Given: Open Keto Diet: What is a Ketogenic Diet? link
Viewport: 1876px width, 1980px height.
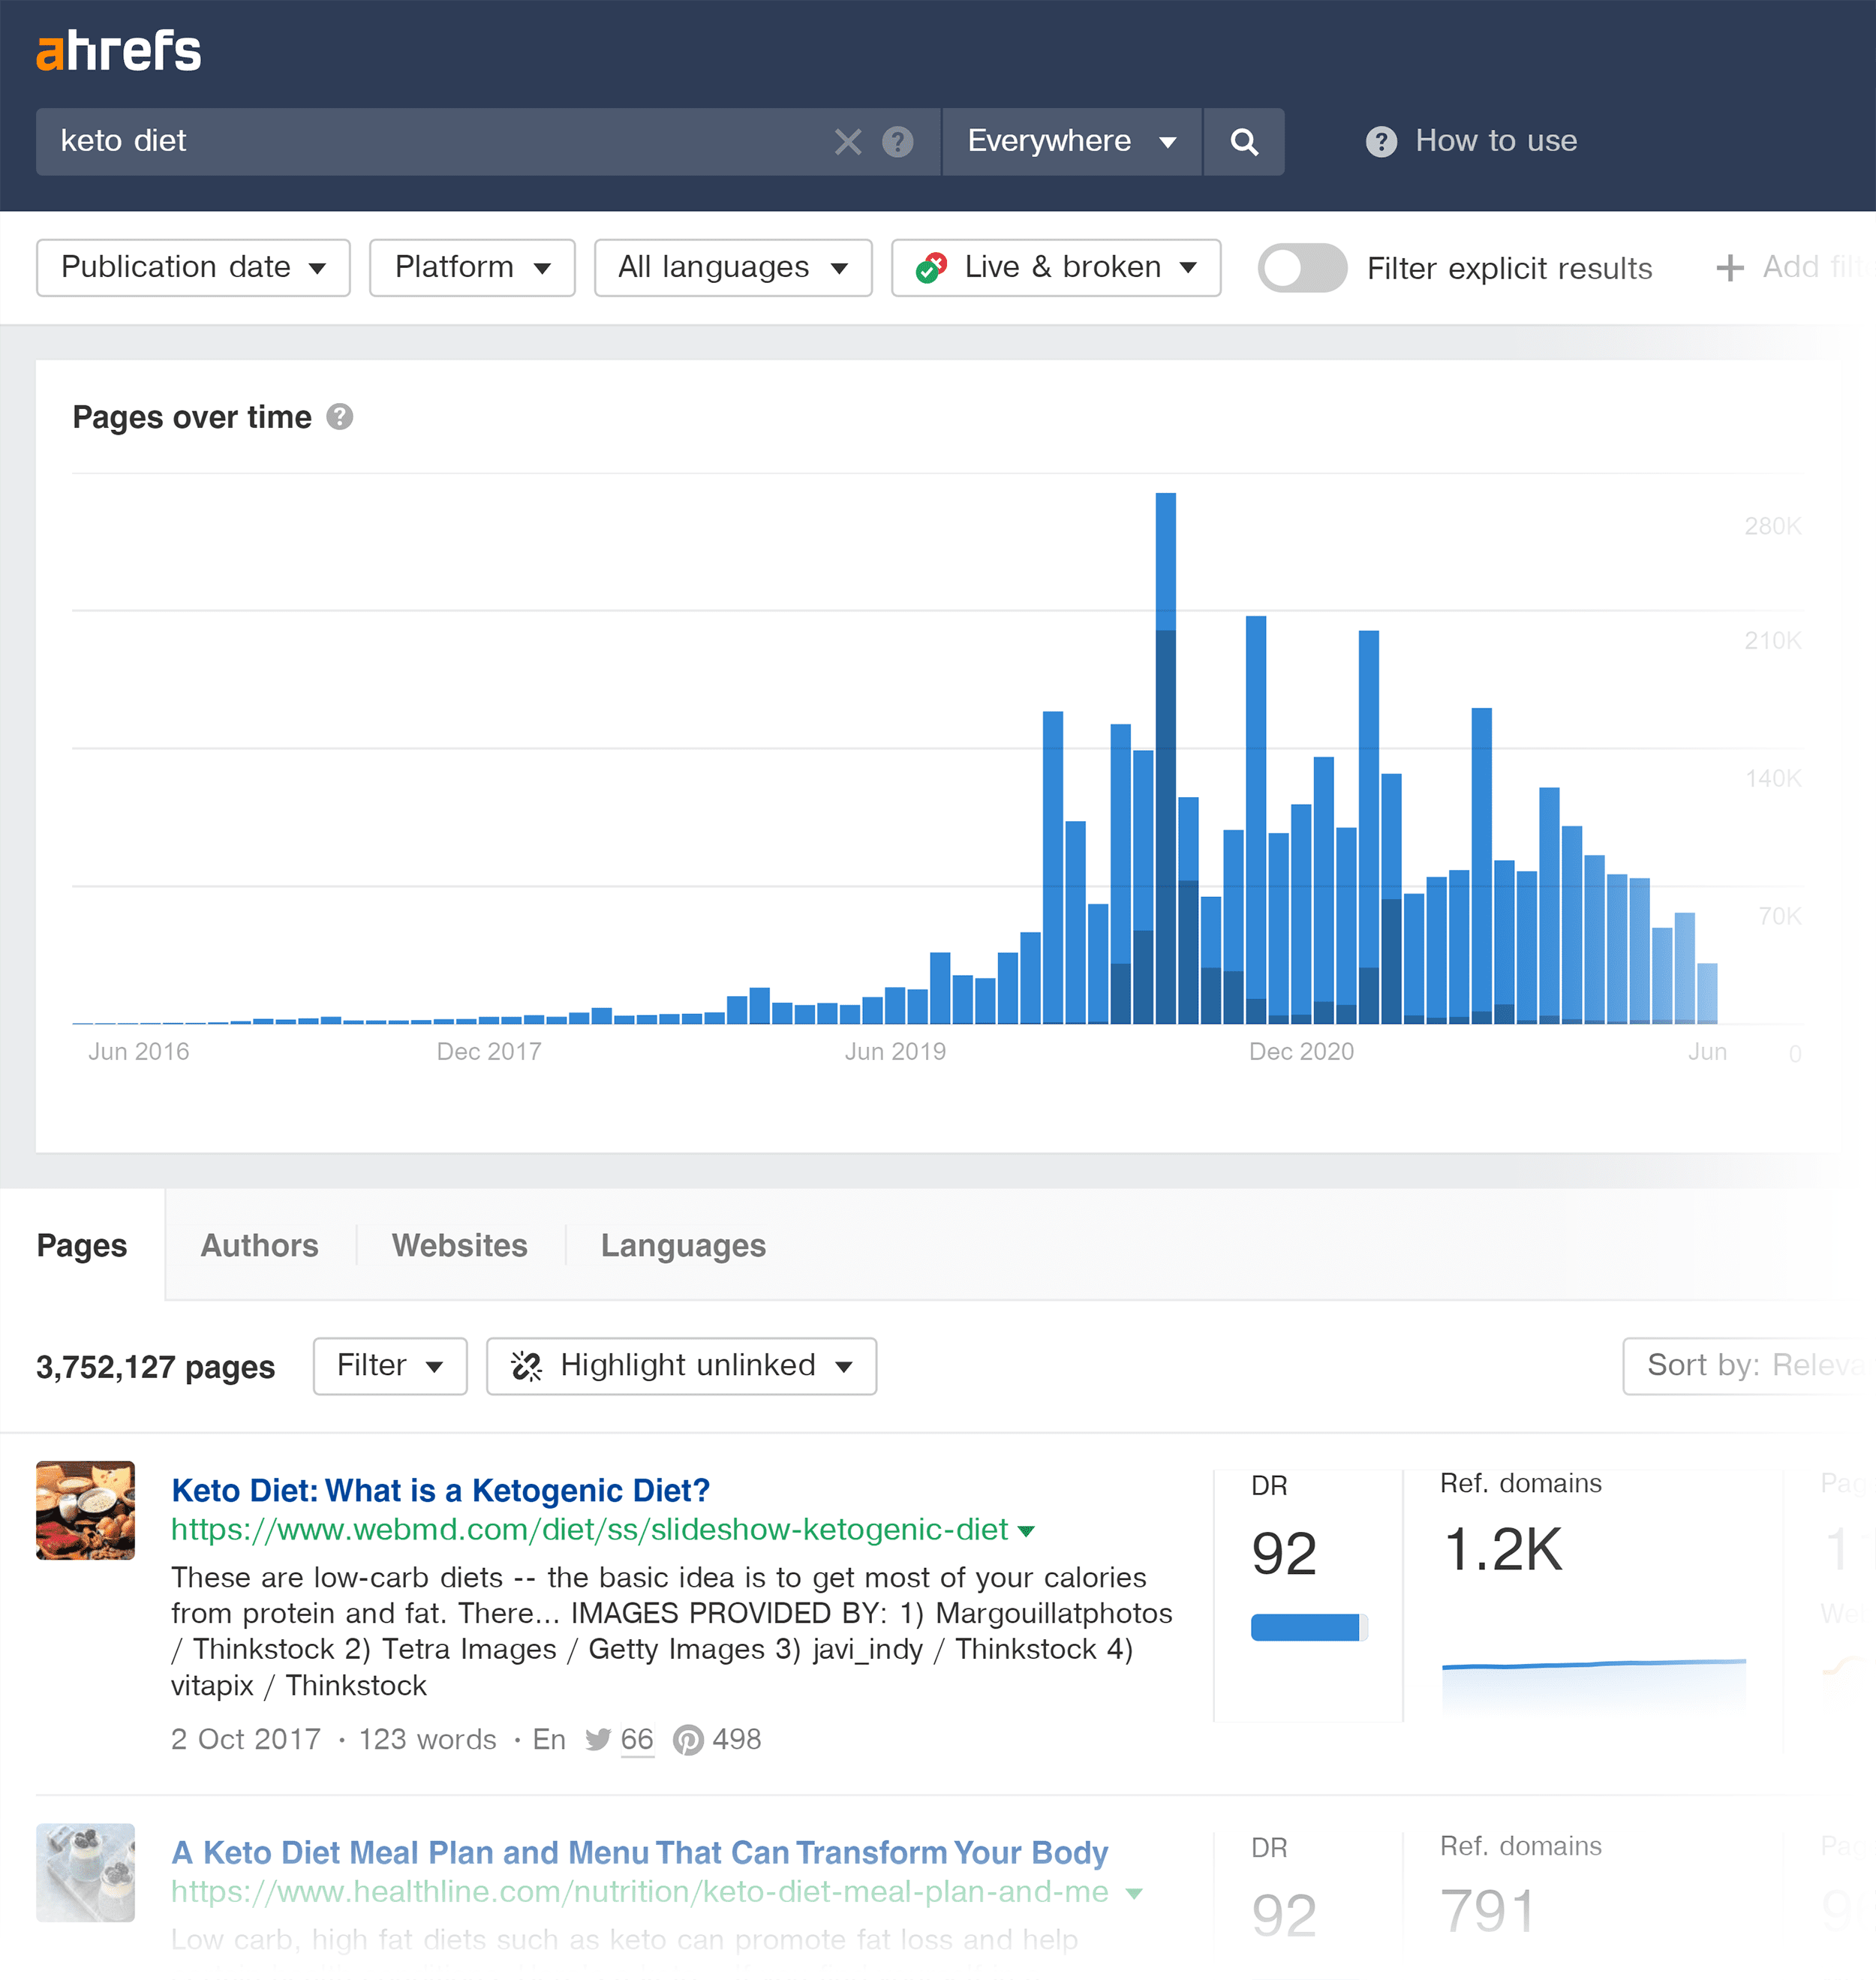Looking at the screenshot, I should pyautogui.click(x=441, y=1491).
